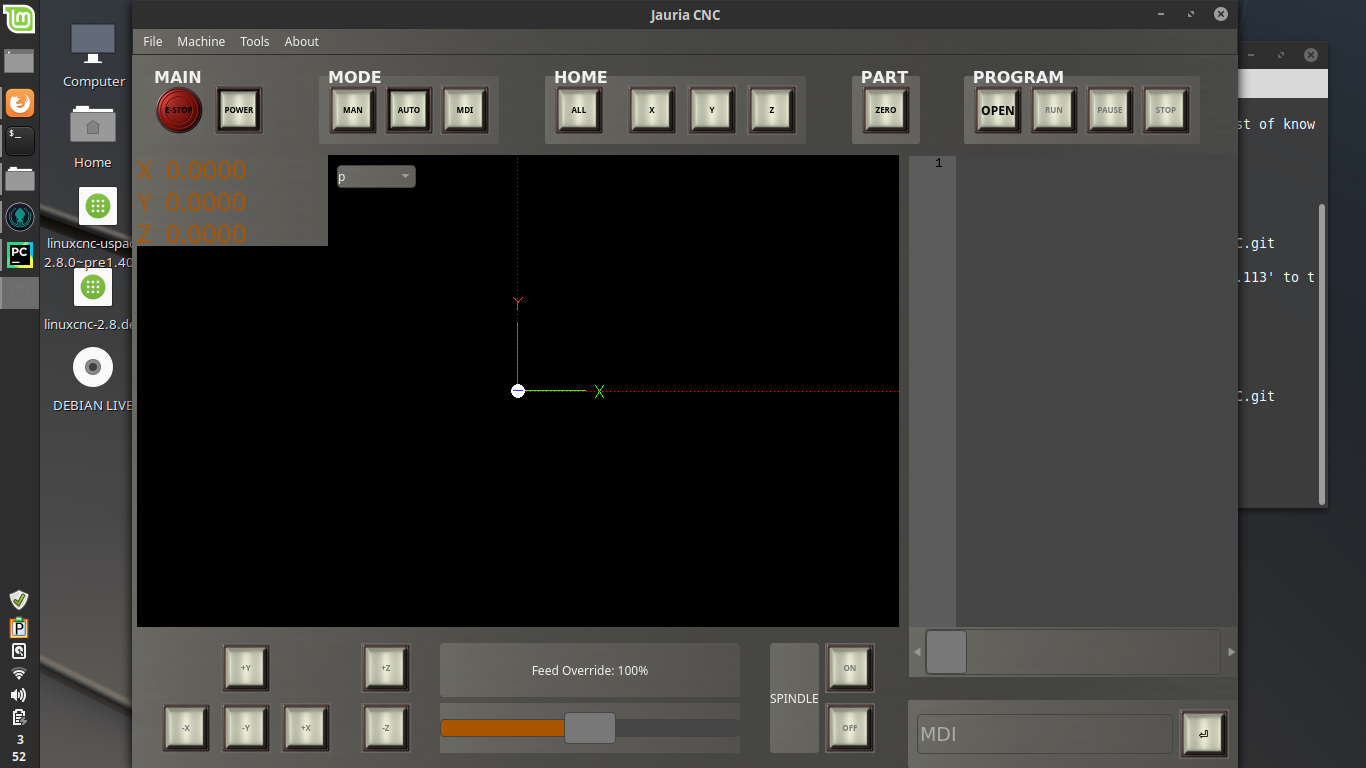The width and height of the screenshot is (1366, 768).
Task: Jog -X axis button
Action: [186, 728]
